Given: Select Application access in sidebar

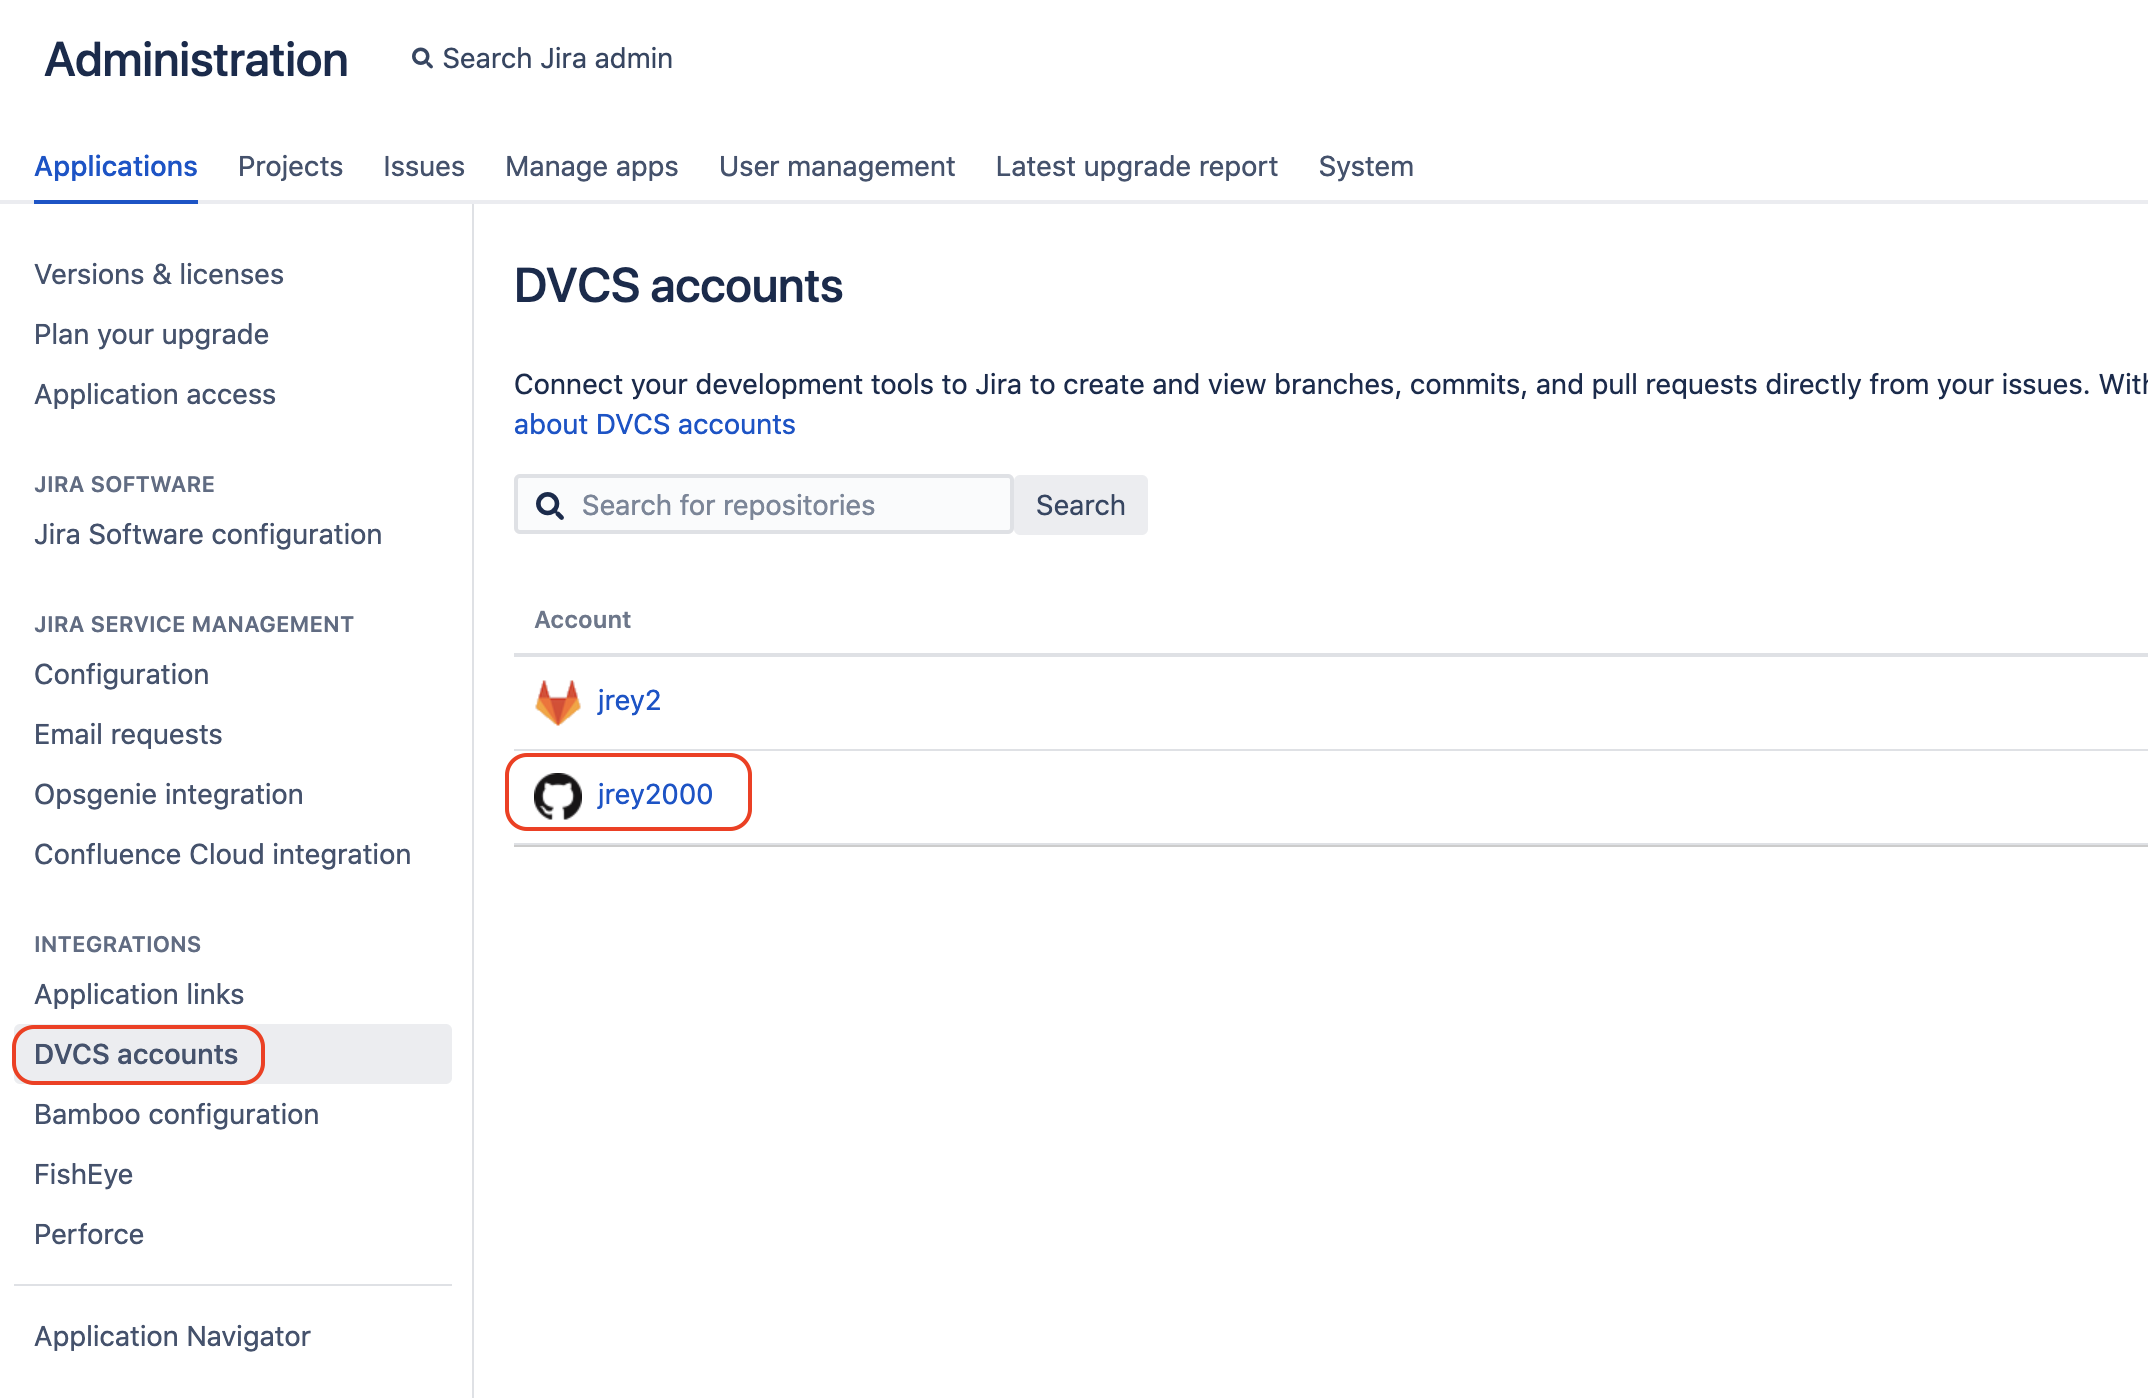Looking at the screenshot, I should [155, 394].
